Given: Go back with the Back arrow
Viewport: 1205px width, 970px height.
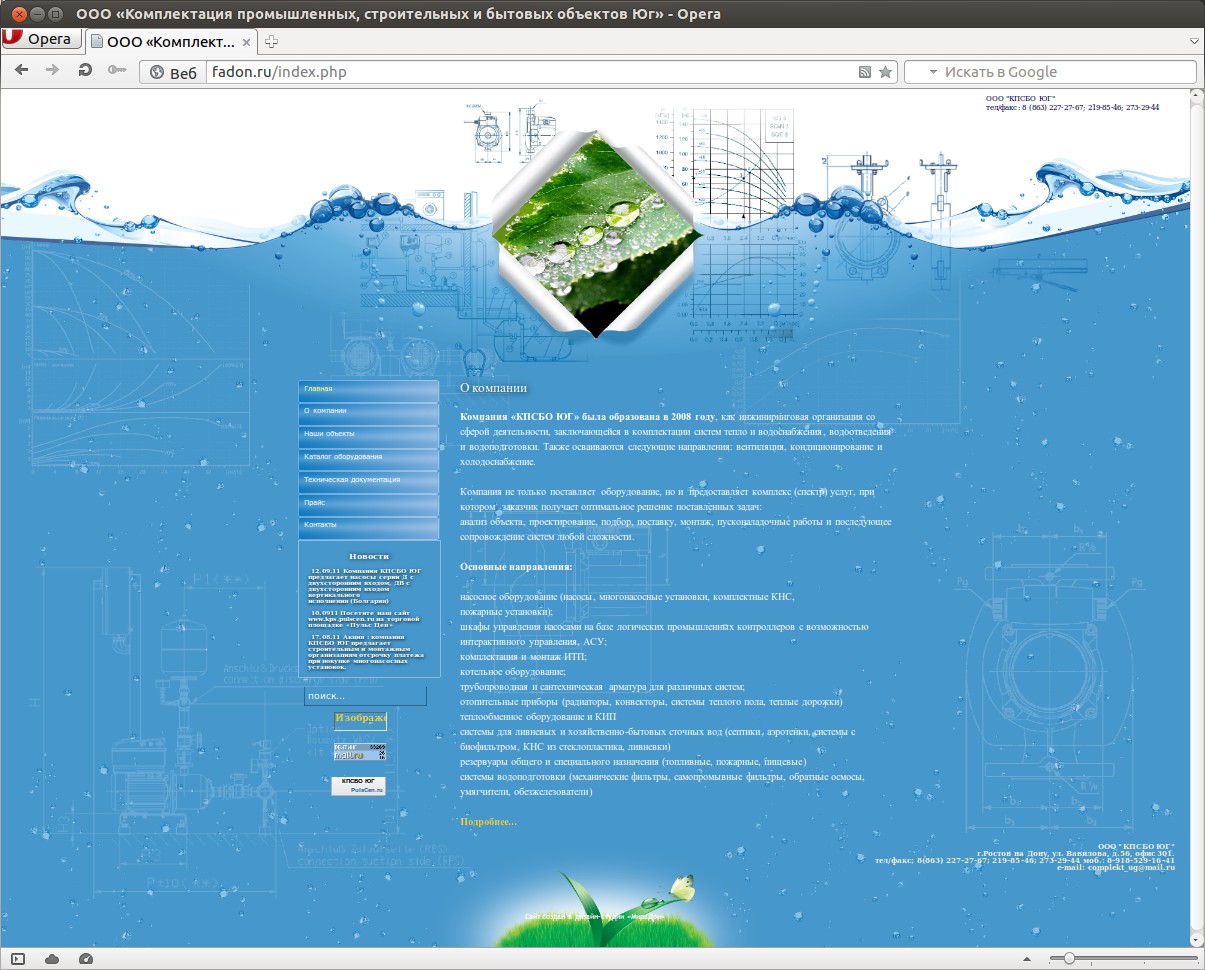Looking at the screenshot, I should pyautogui.click(x=22, y=70).
